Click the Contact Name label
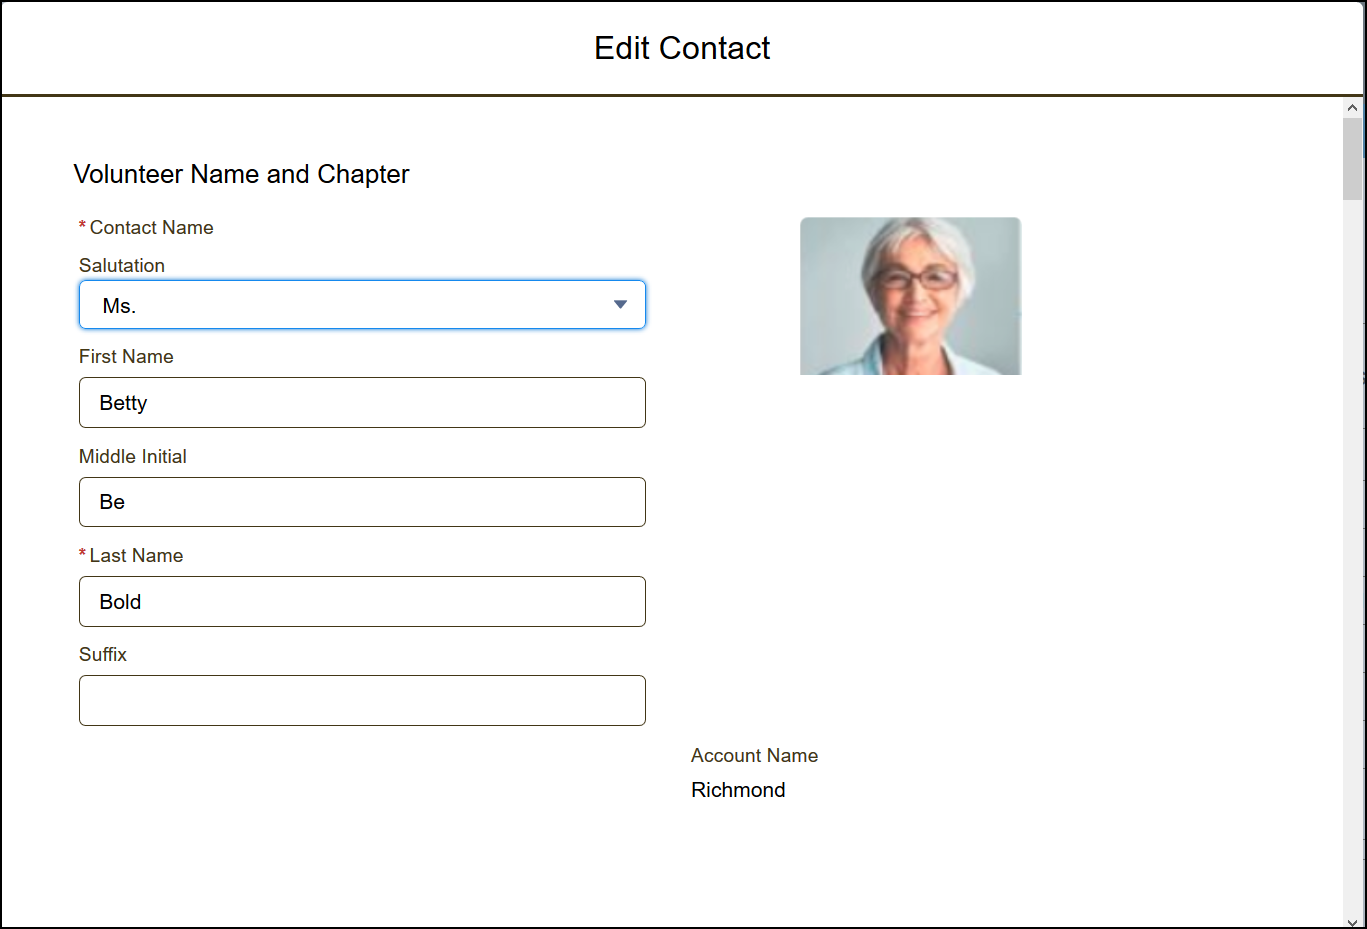Screen dimensions: 1367x929 (x=151, y=228)
